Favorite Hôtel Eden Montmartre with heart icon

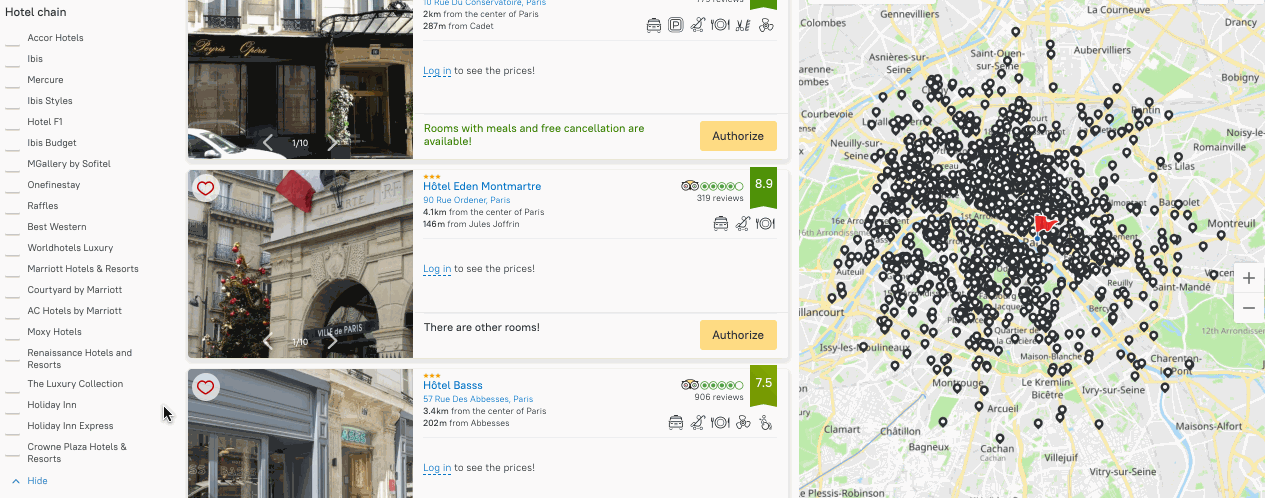[x=205, y=188]
